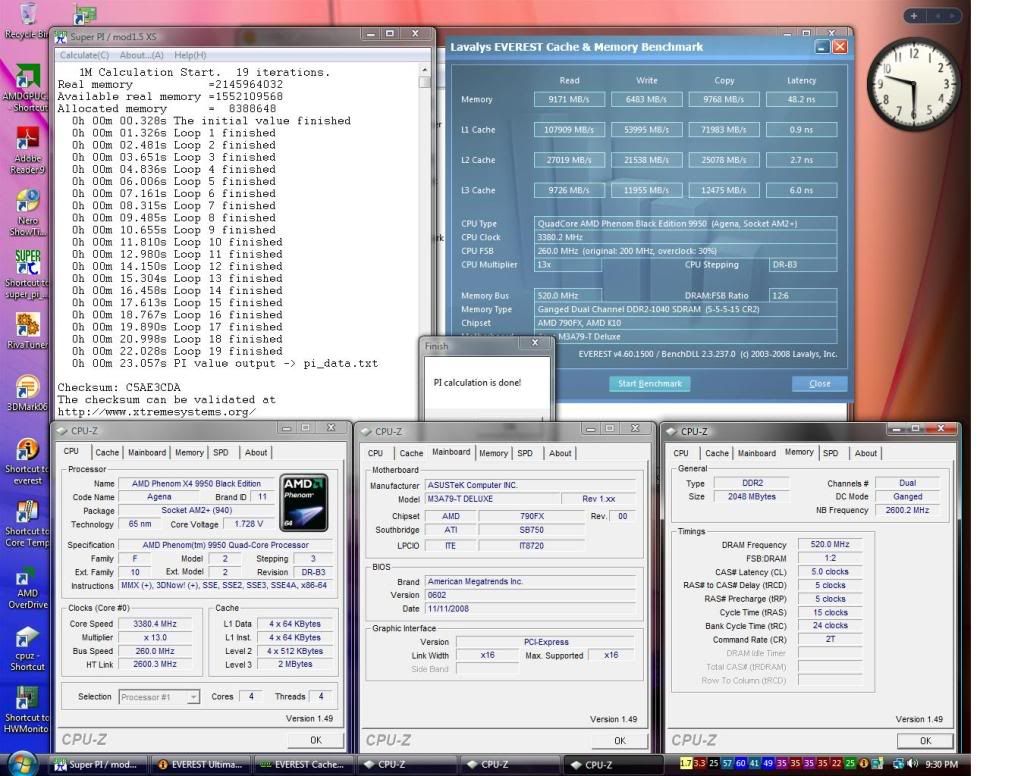Screen dimensions: 1024x776
Task: Click the Memory Latency value 48.2 ns
Action: point(801,100)
